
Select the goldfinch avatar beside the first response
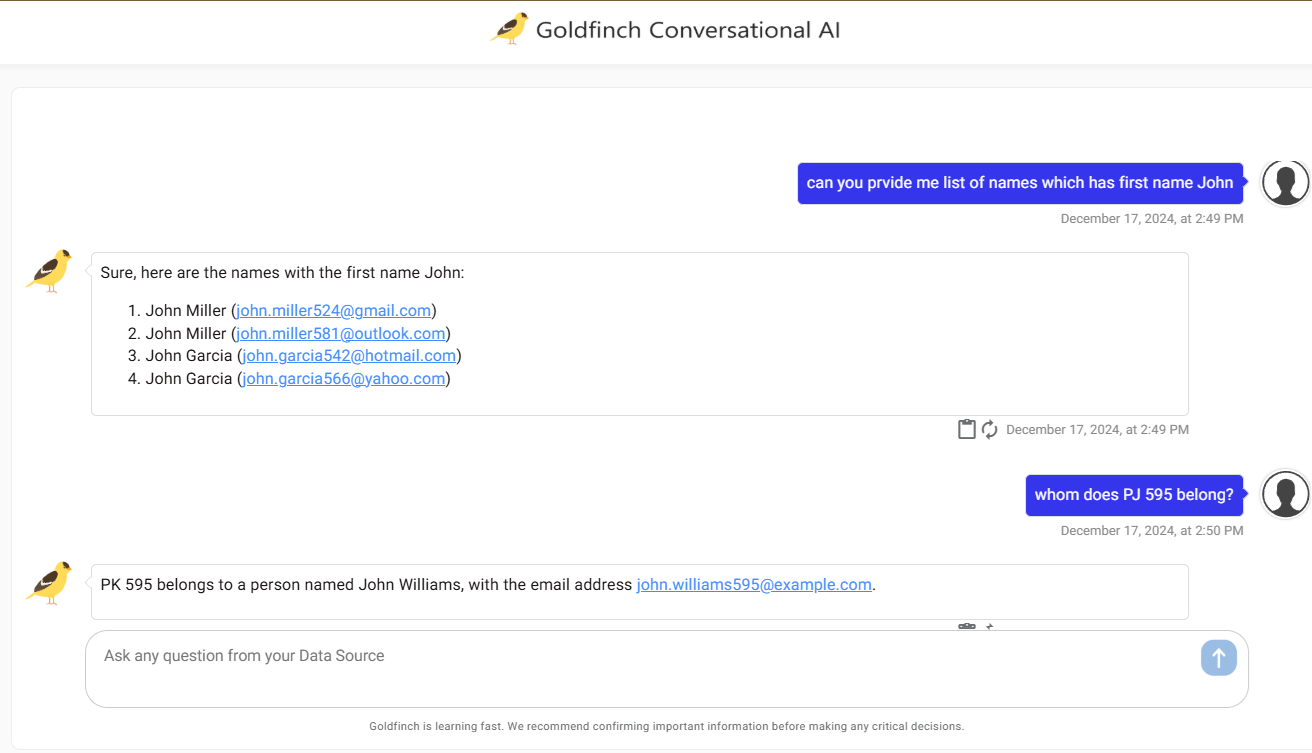coord(48,271)
